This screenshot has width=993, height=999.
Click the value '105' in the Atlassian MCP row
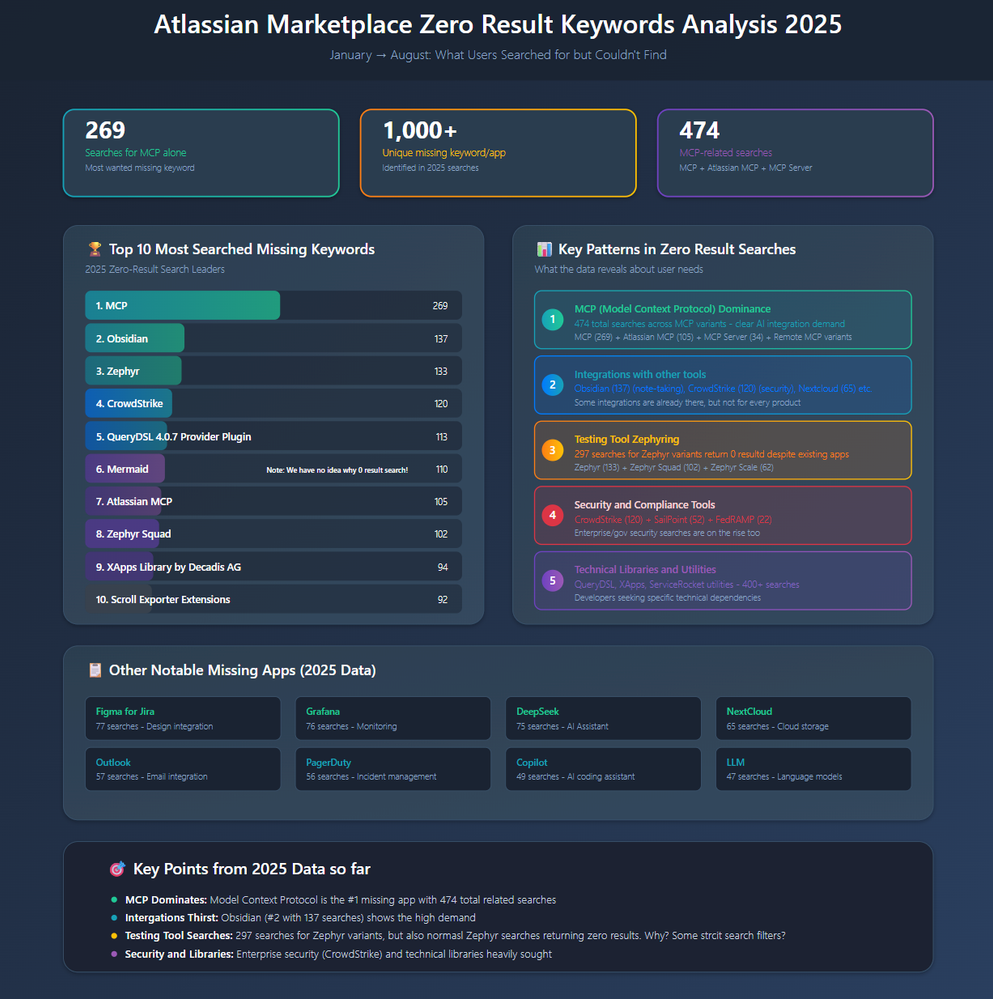[441, 502]
